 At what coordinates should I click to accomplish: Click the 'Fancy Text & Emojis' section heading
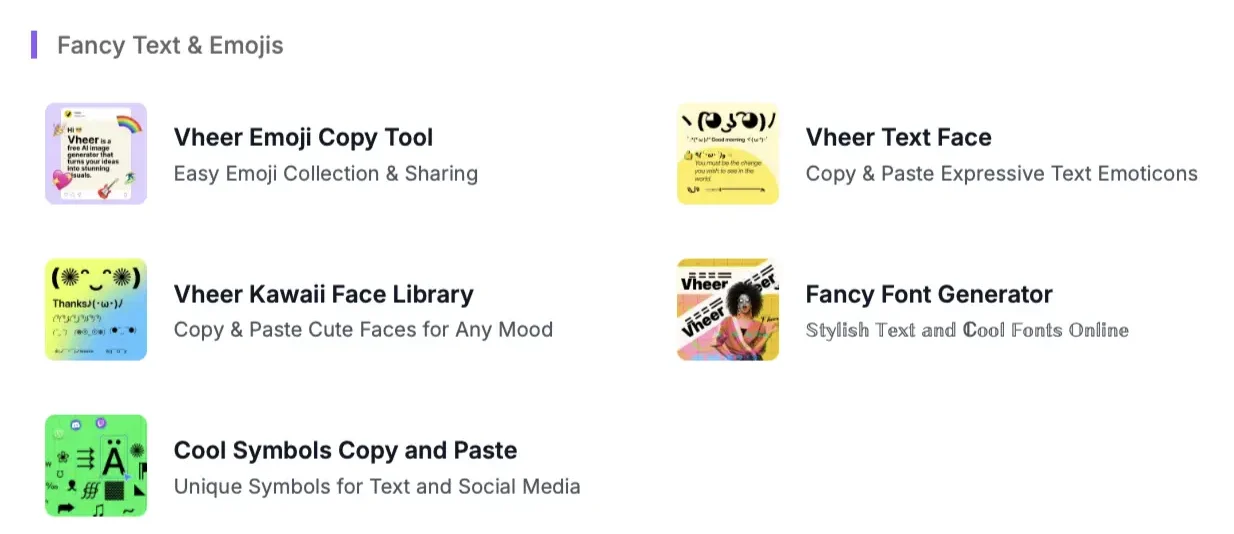click(x=170, y=45)
